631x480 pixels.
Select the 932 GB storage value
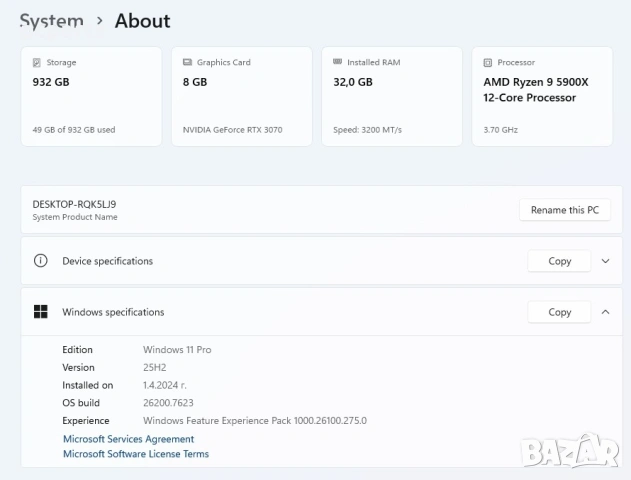point(52,82)
